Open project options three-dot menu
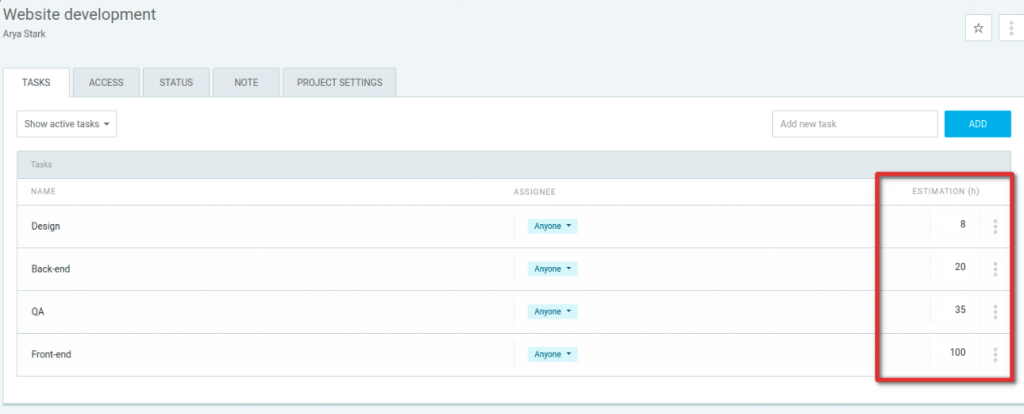 click(1011, 28)
